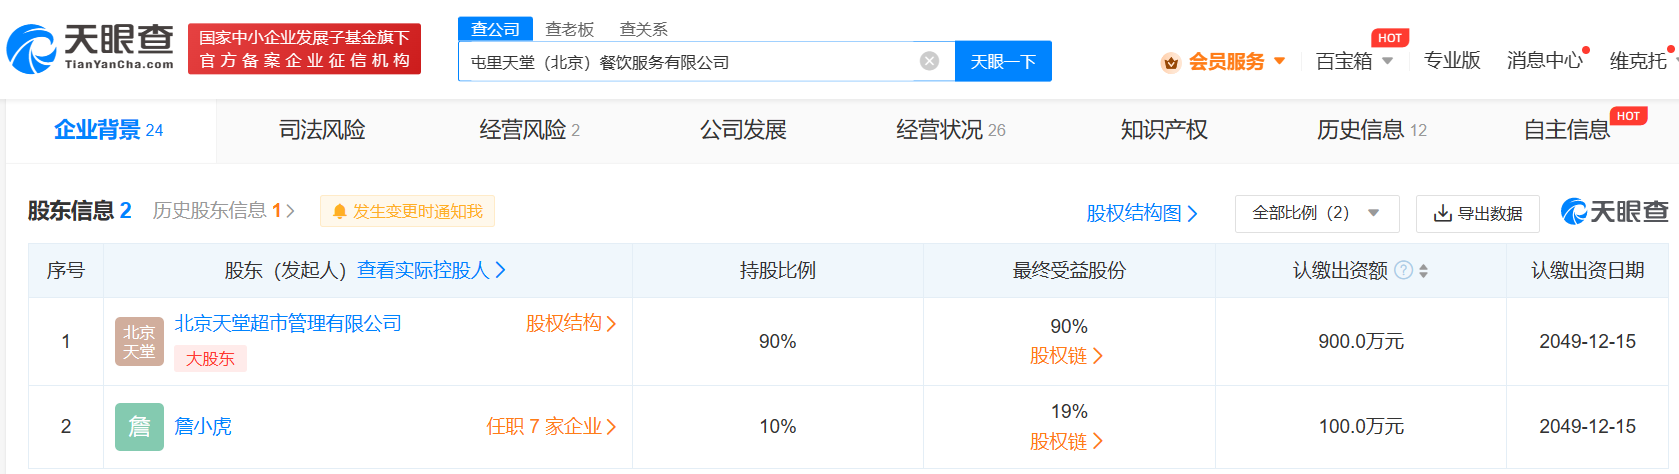Click the 天眼一下 search button
1679x474 pixels.
pyautogui.click(x=1003, y=61)
